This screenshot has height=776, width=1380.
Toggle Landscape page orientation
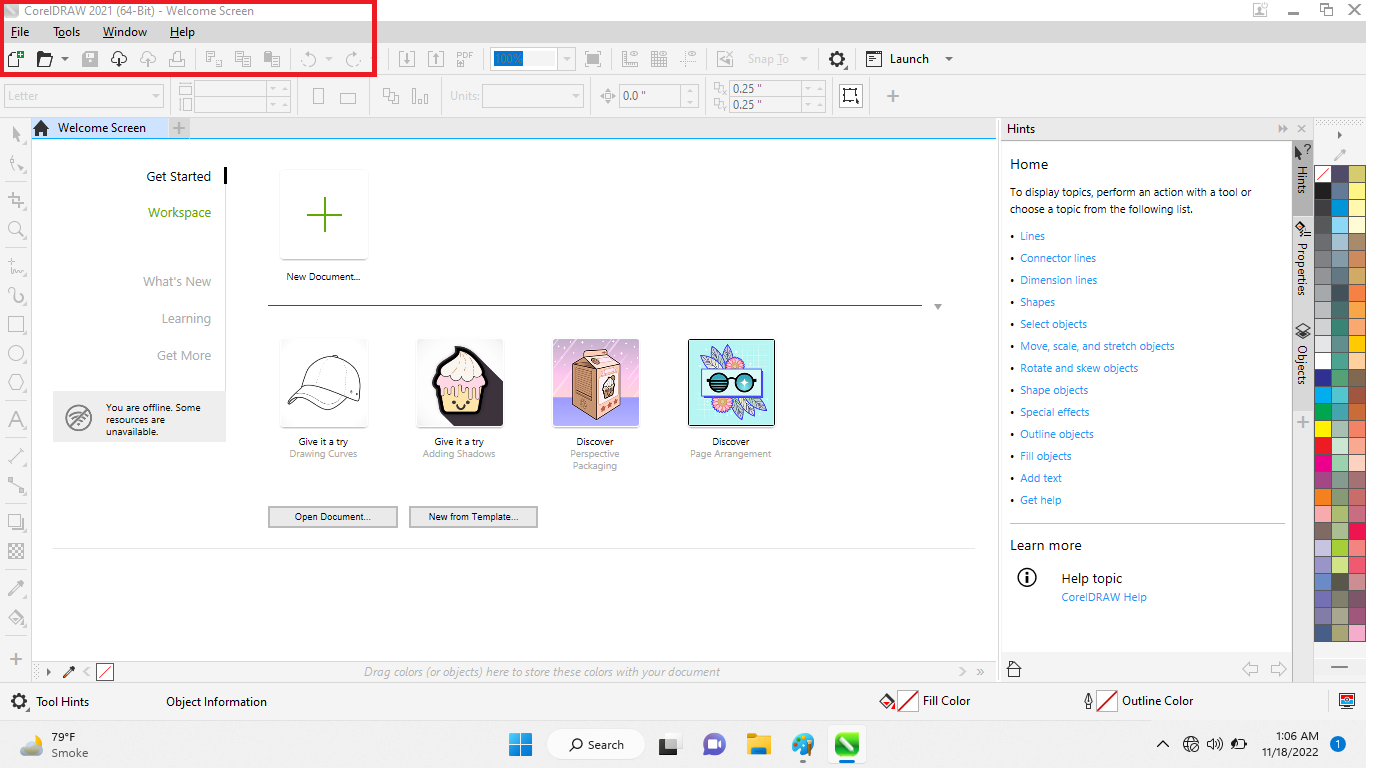point(348,97)
